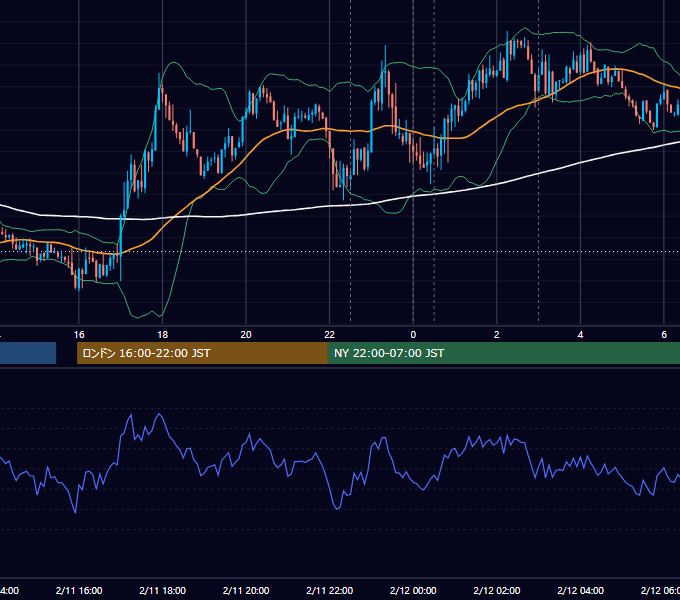Click the 2/11 18:00 time axis label

coord(163,590)
